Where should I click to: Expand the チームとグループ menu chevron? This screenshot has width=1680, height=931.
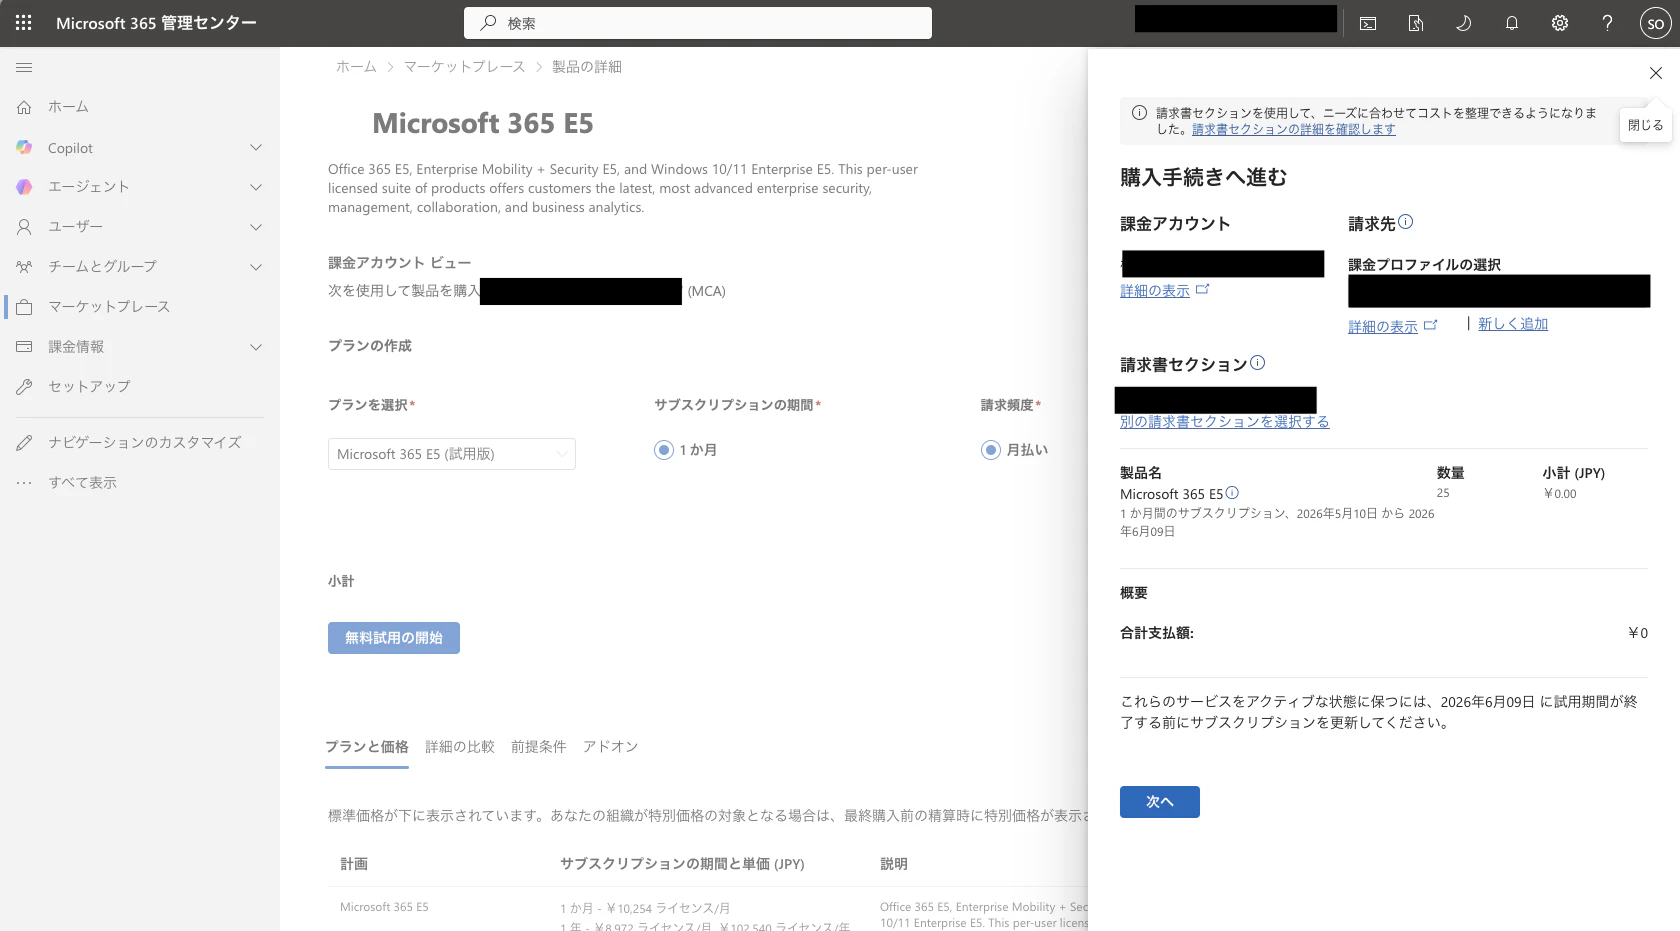pyautogui.click(x=256, y=267)
